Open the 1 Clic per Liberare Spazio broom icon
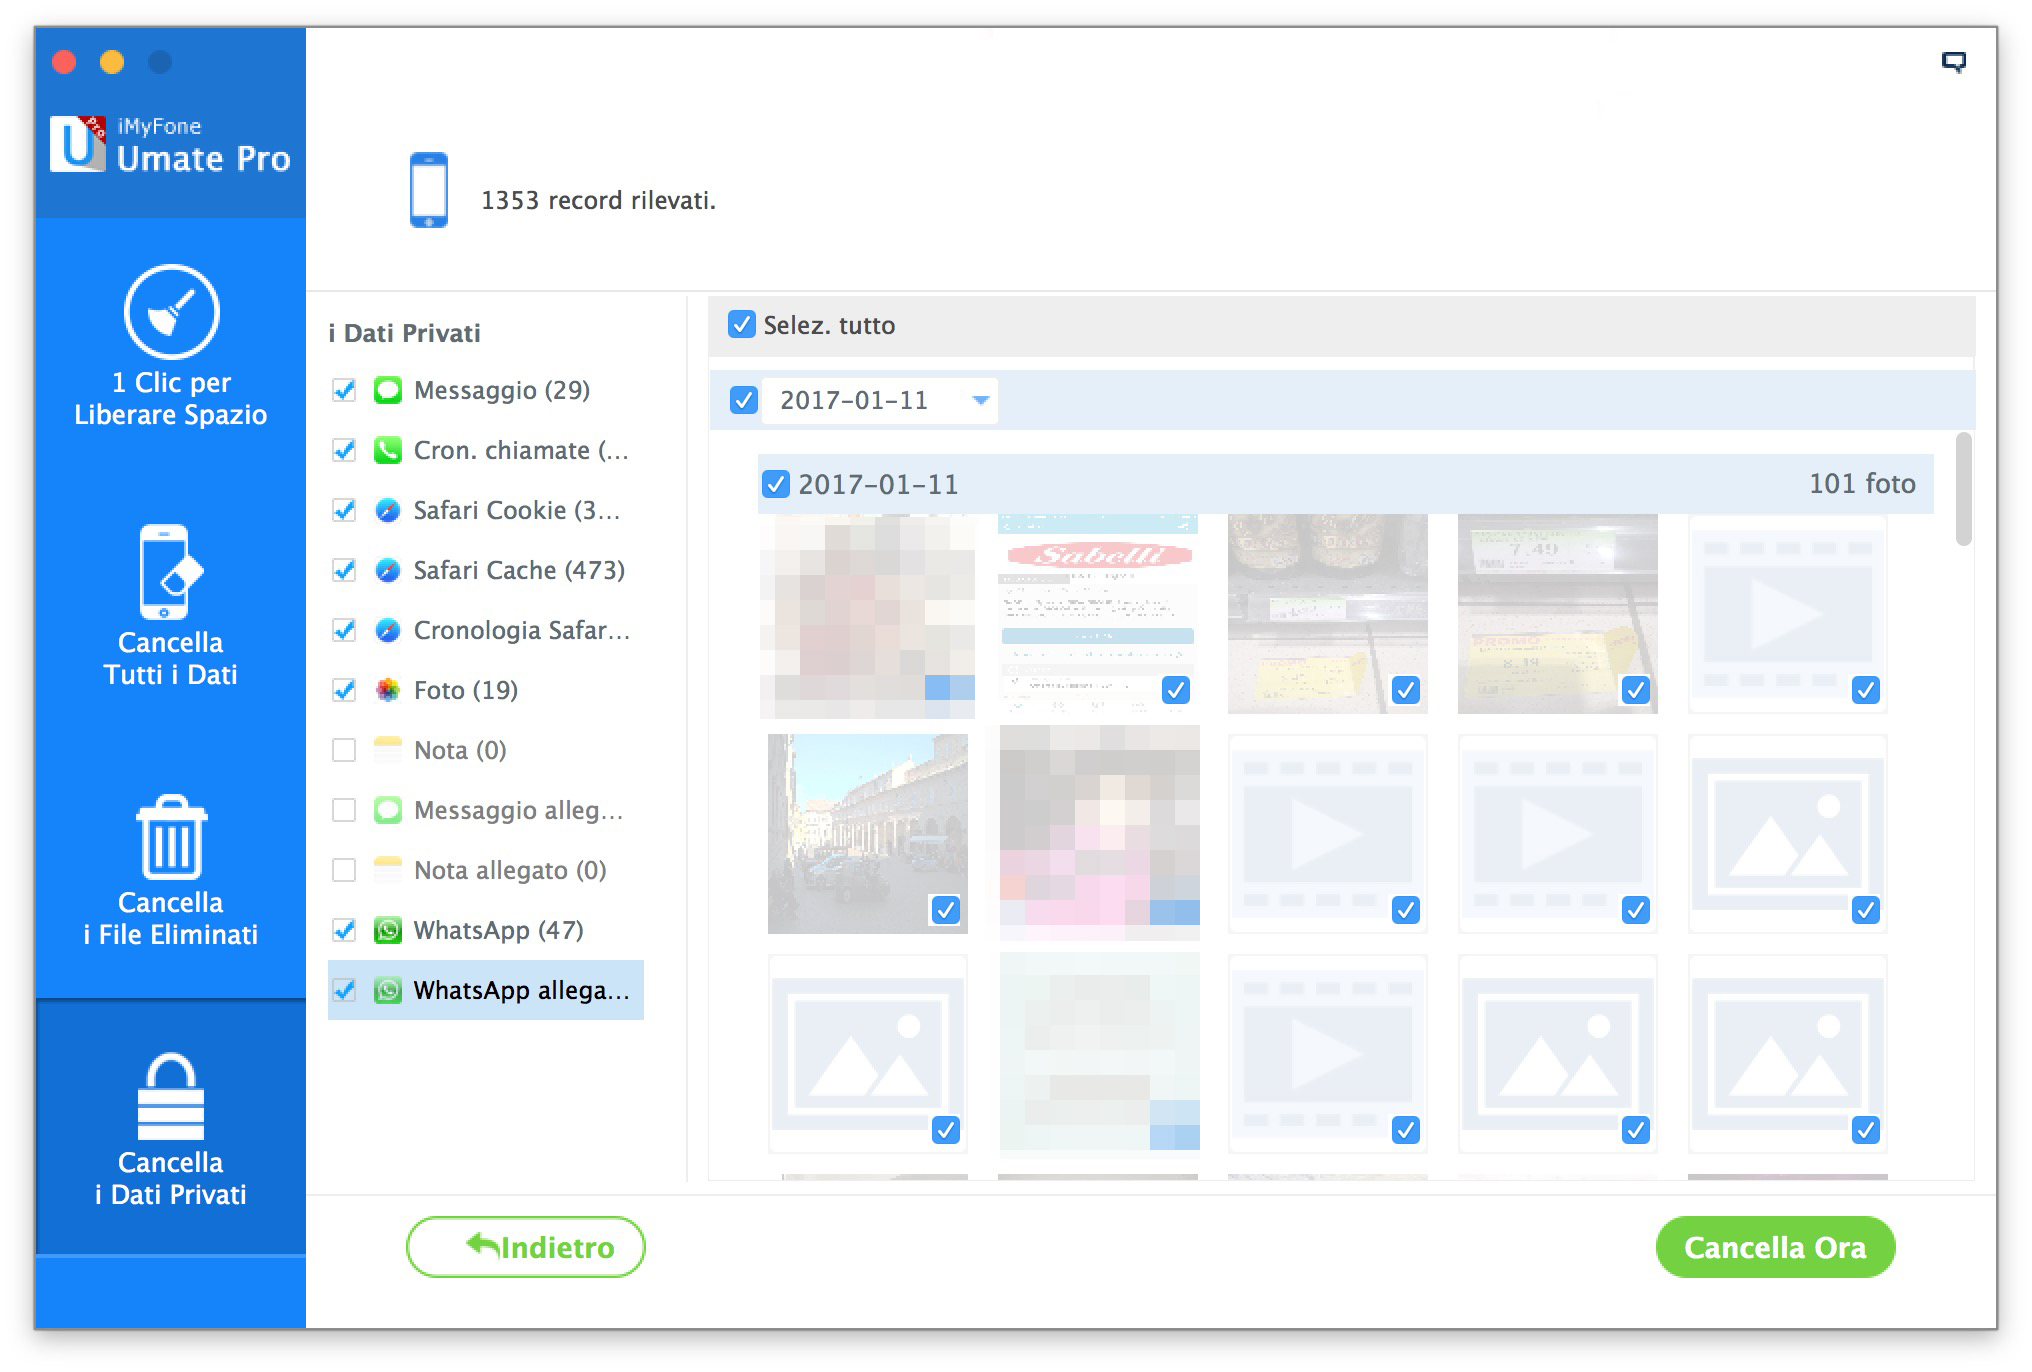 (171, 312)
